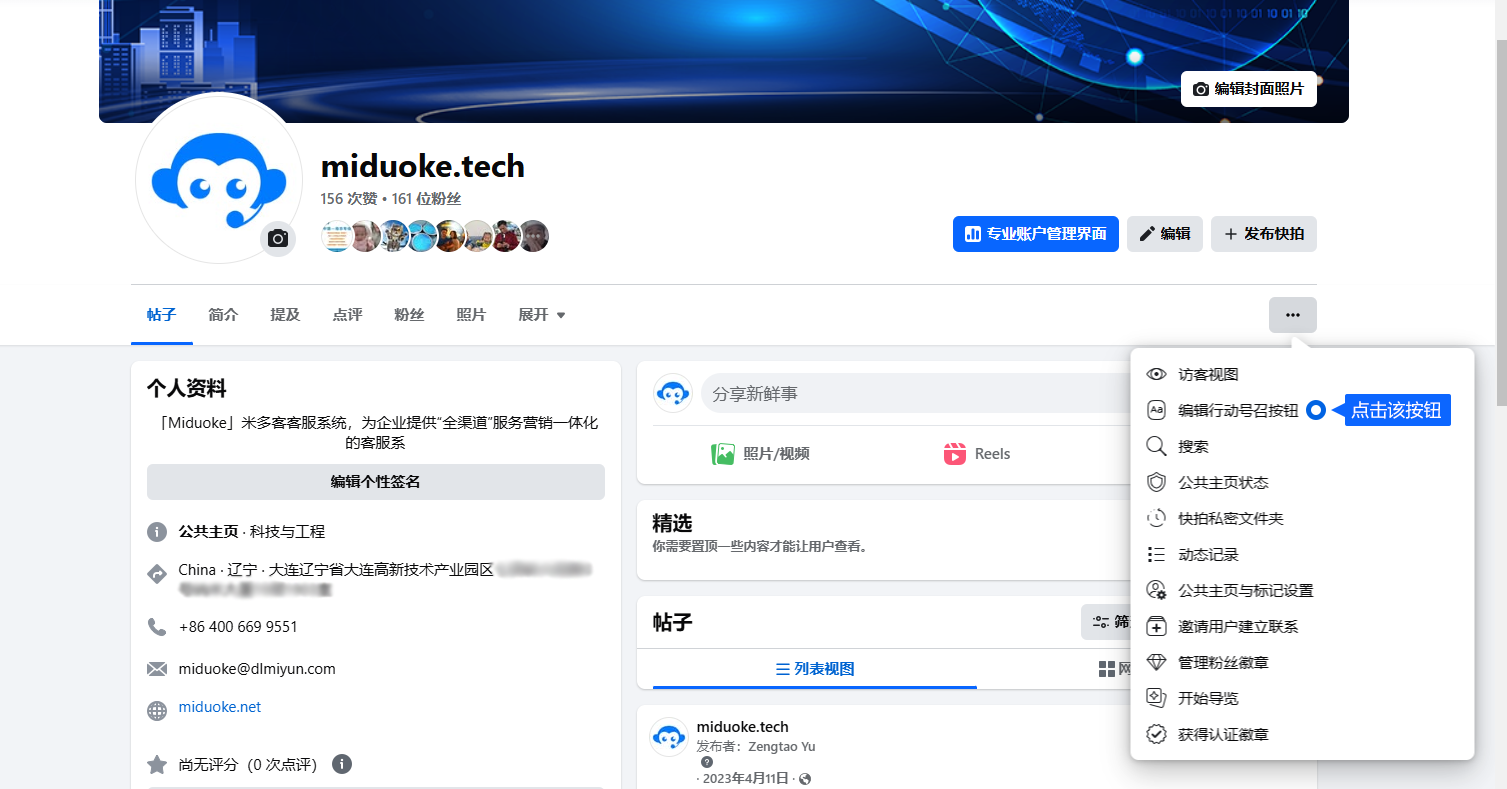Open 编辑 profile edit button
The height and width of the screenshot is (789, 1507).
click(x=1164, y=234)
